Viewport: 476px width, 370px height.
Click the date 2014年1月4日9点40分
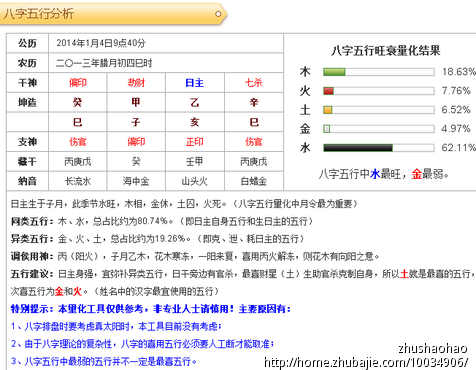[101, 43]
